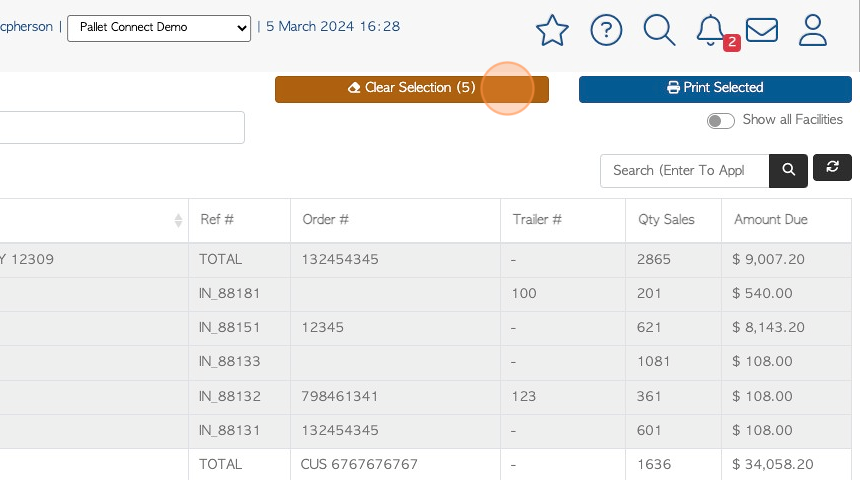The width and height of the screenshot is (860, 480).
Task: Open the Pallet Connect Demo dropdown
Action: point(159,28)
